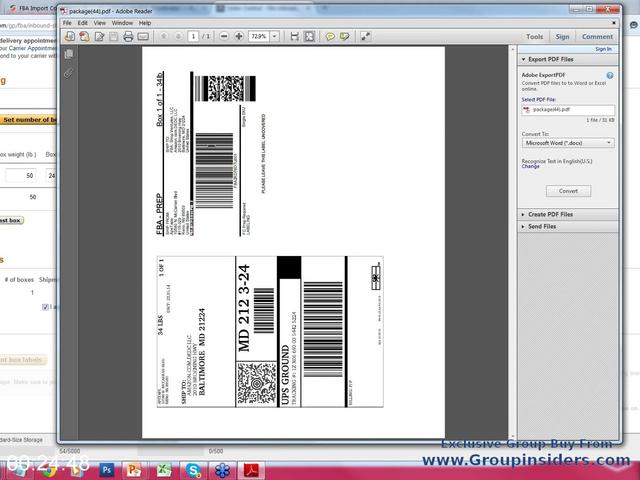Click the Open file toolbar icon
The width and height of the screenshot is (640, 480).
click(70, 36)
